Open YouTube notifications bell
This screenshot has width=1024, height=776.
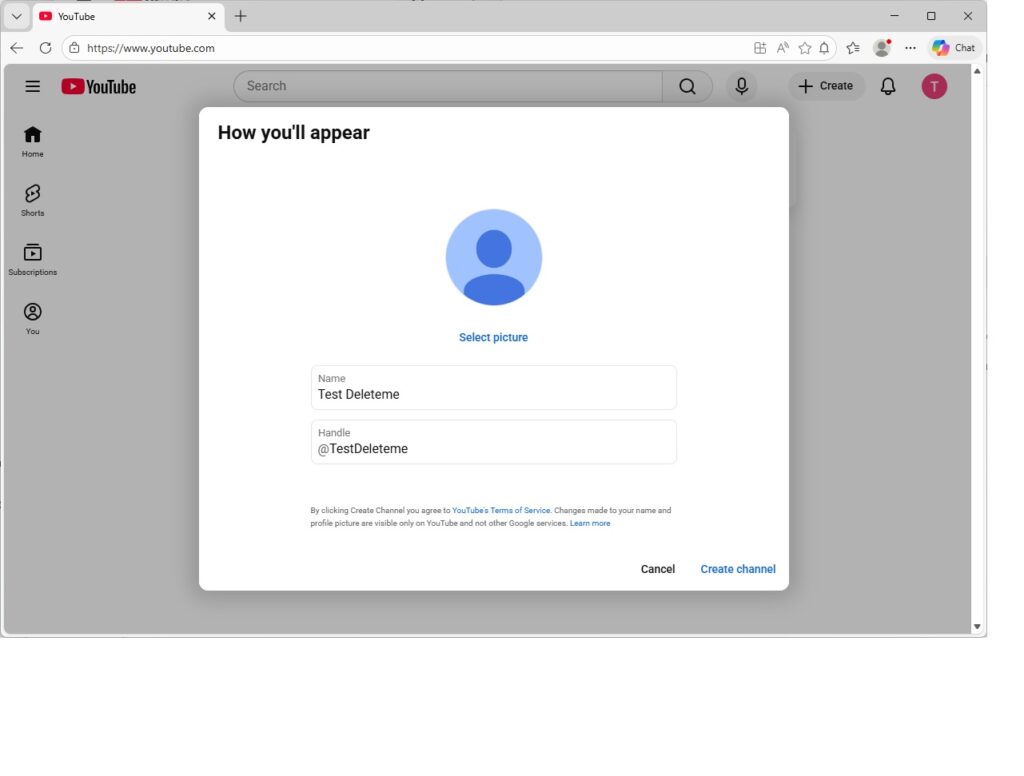(887, 86)
